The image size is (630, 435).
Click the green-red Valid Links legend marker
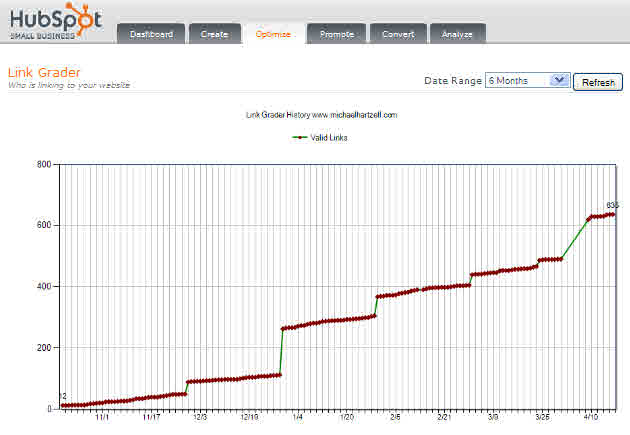click(300, 137)
